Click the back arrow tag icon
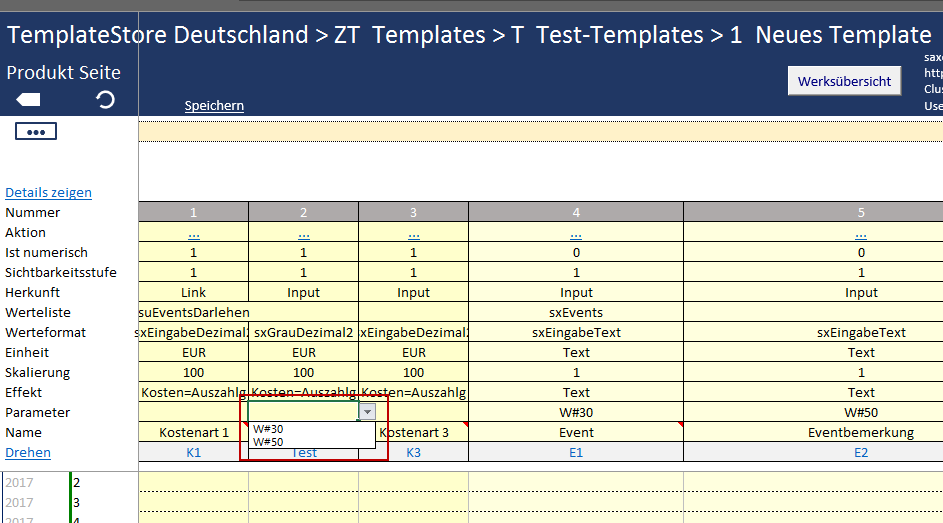 click(x=28, y=99)
